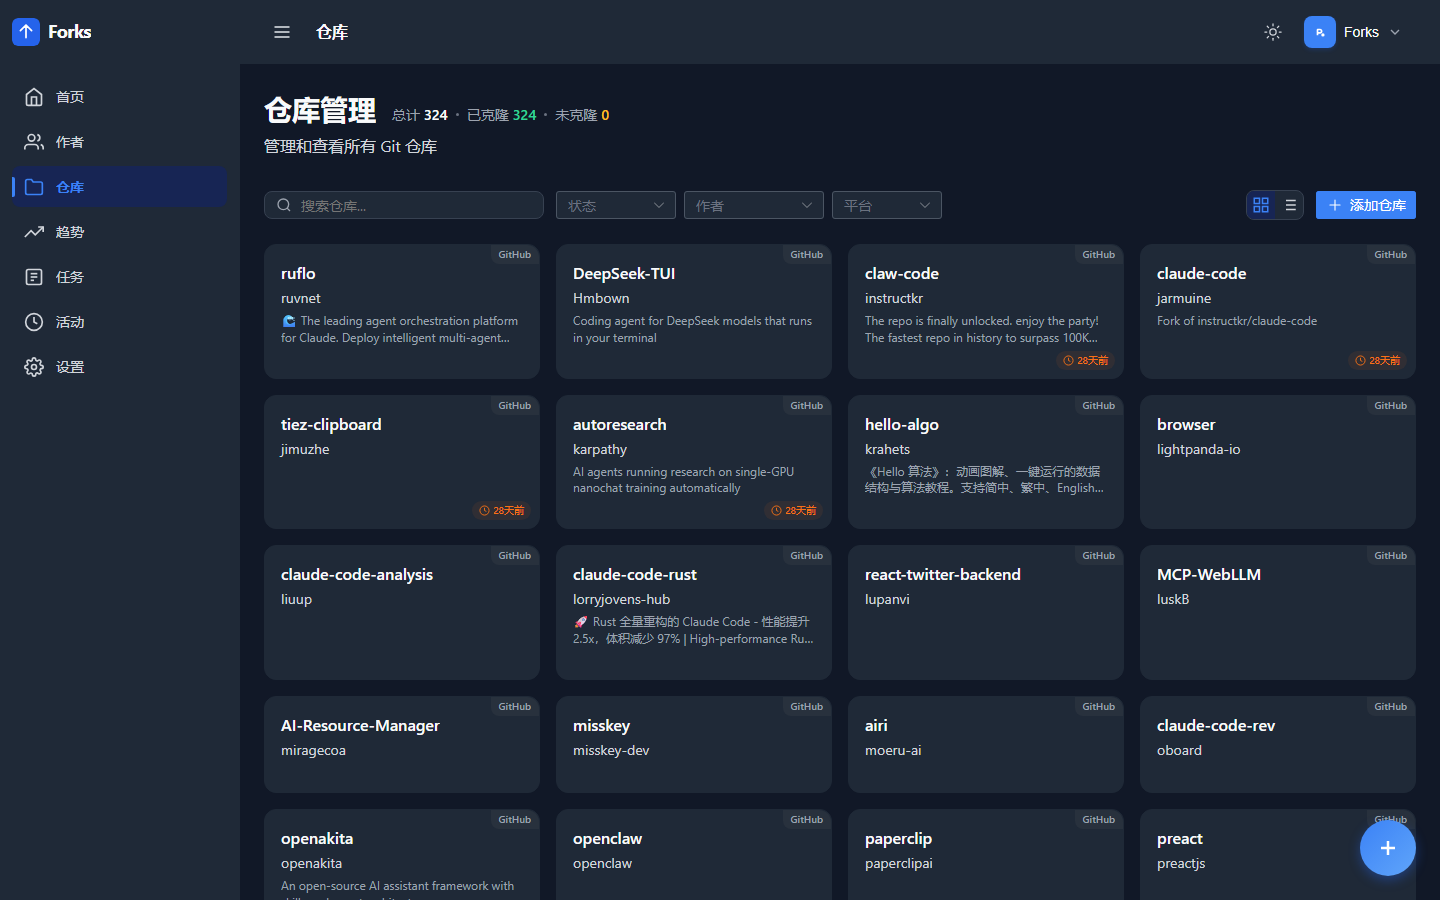Open 活动 in the sidebar
Image resolution: width=1440 pixels, height=900 pixels.
pyautogui.click(x=120, y=322)
